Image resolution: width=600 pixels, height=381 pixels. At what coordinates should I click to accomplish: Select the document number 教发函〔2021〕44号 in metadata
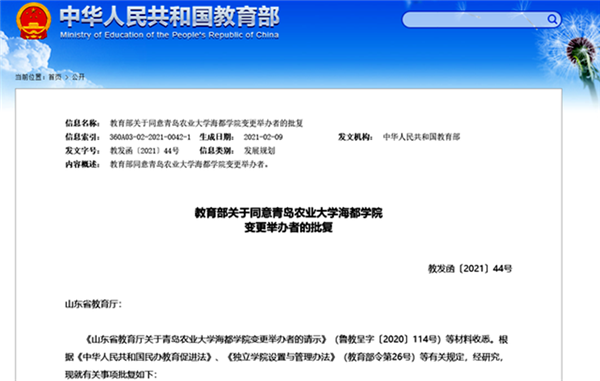(x=145, y=151)
